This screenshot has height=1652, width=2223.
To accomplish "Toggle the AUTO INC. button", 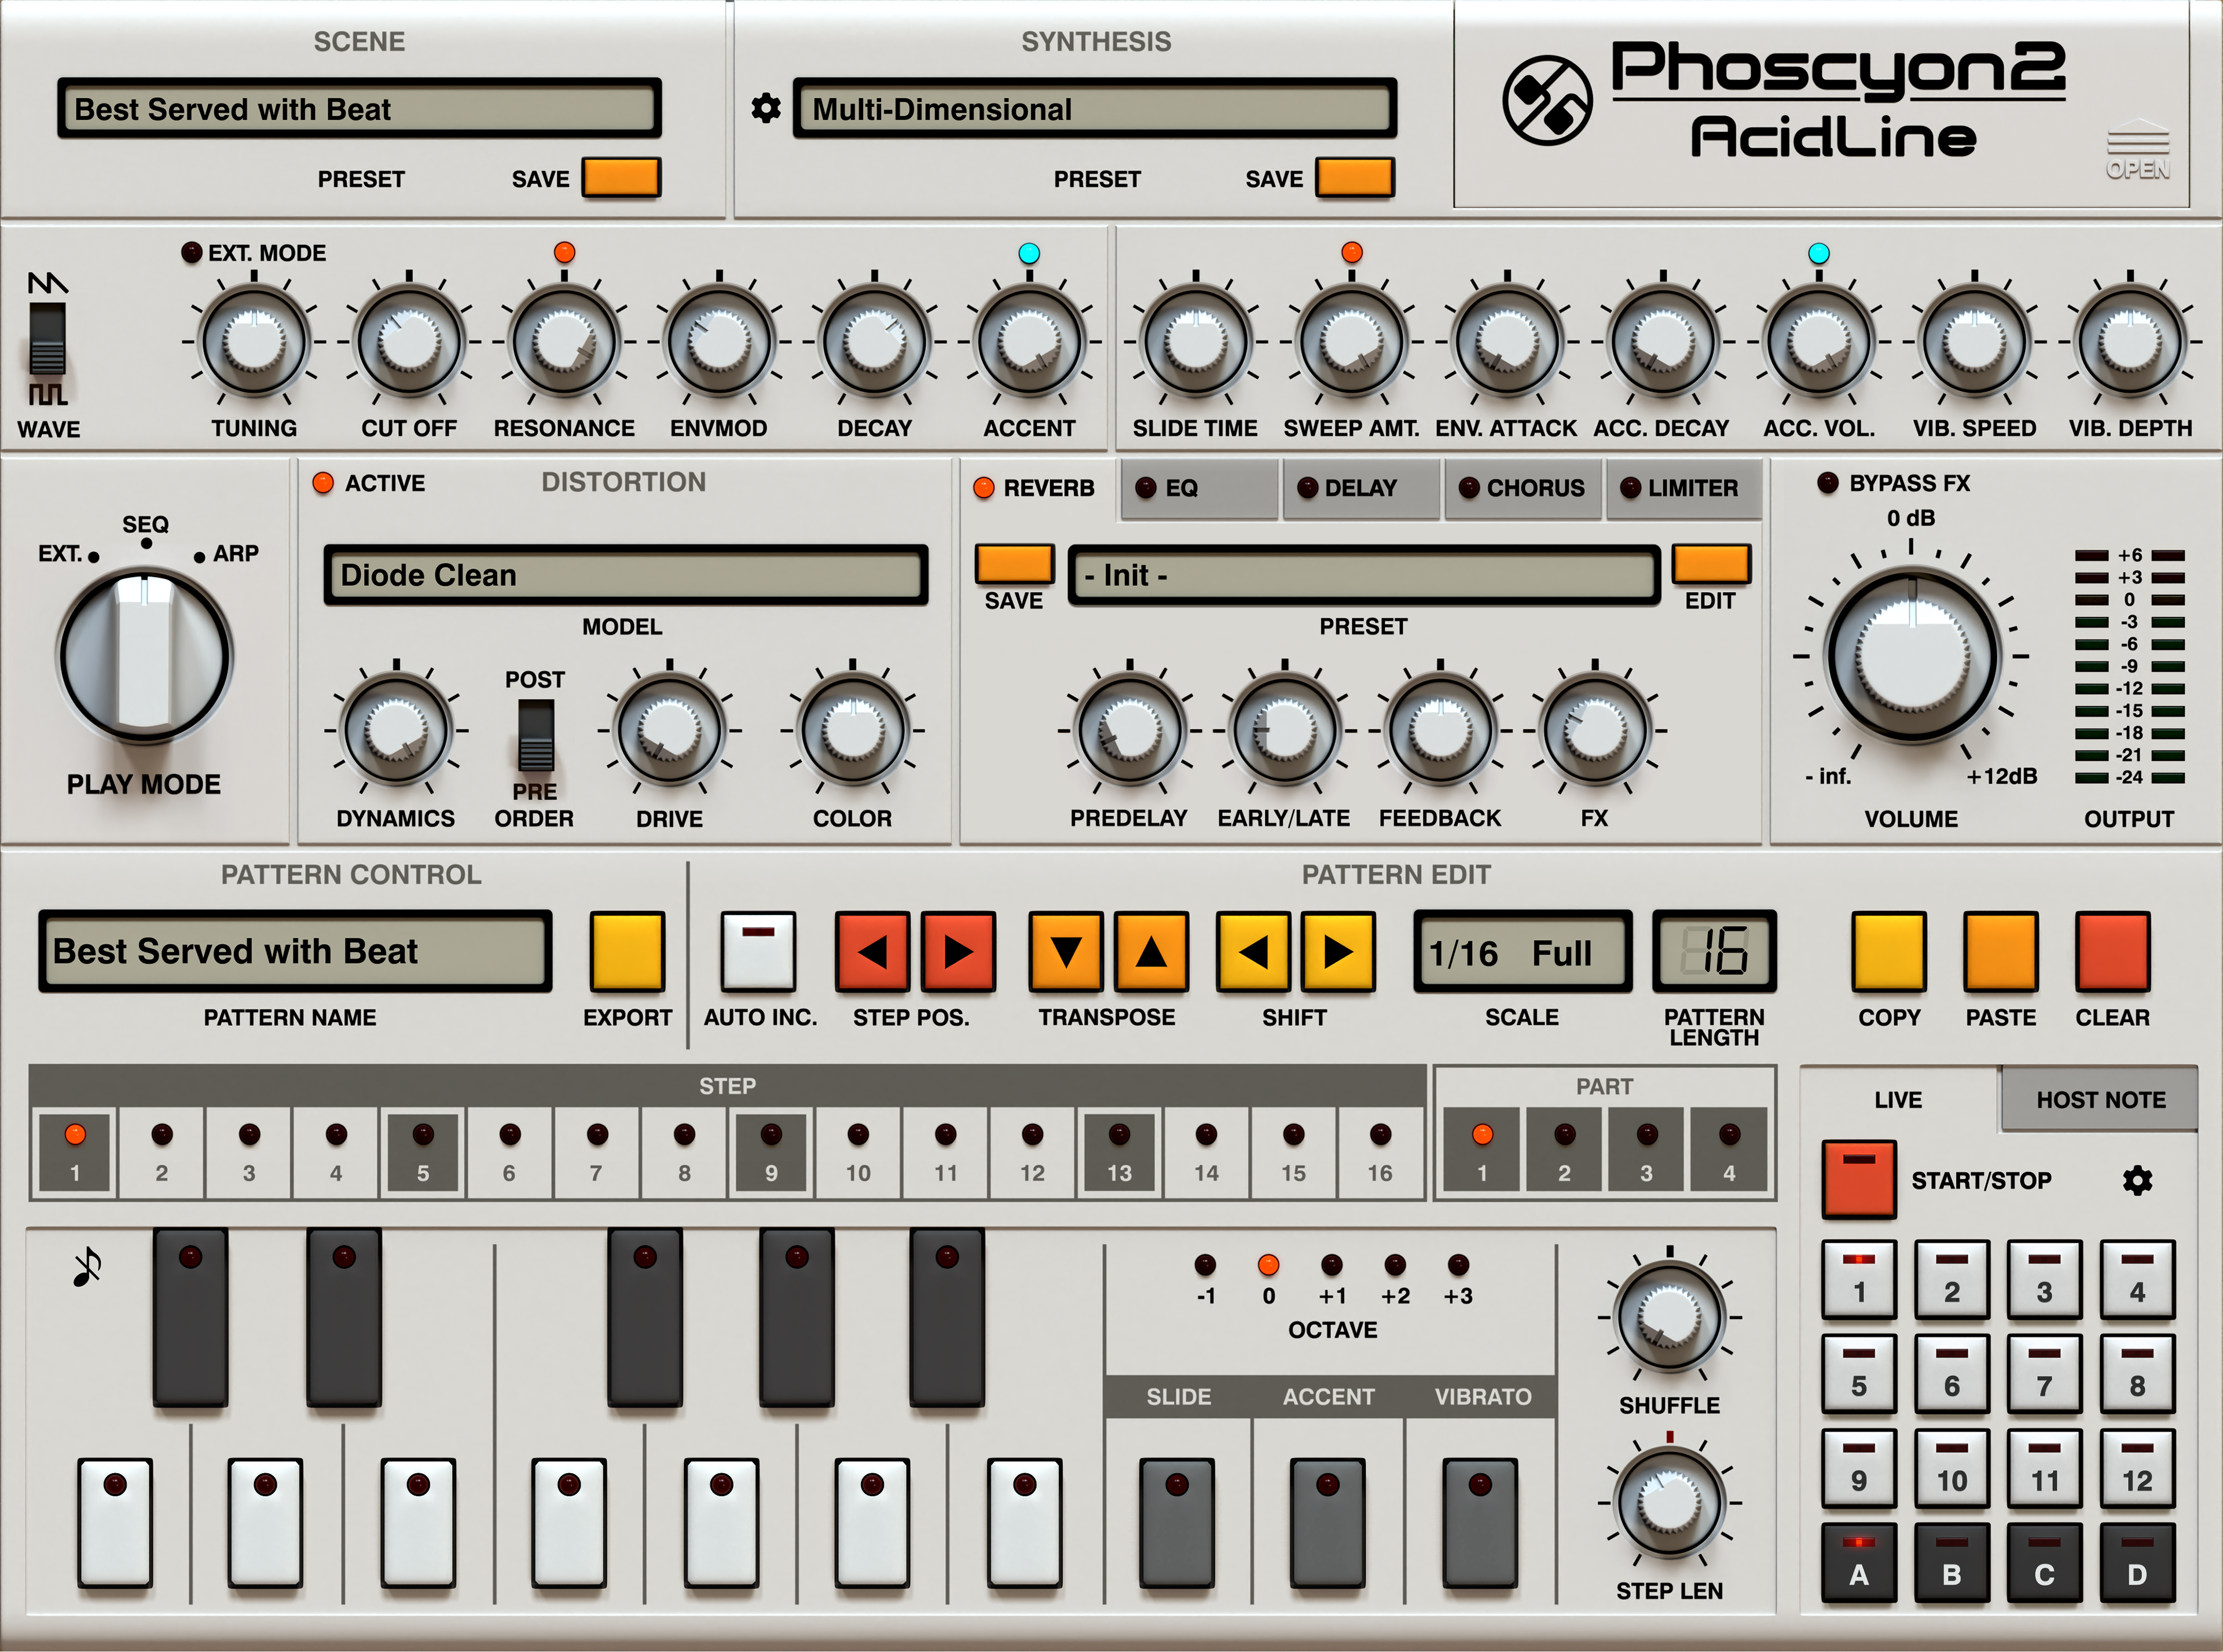I will [x=758, y=951].
